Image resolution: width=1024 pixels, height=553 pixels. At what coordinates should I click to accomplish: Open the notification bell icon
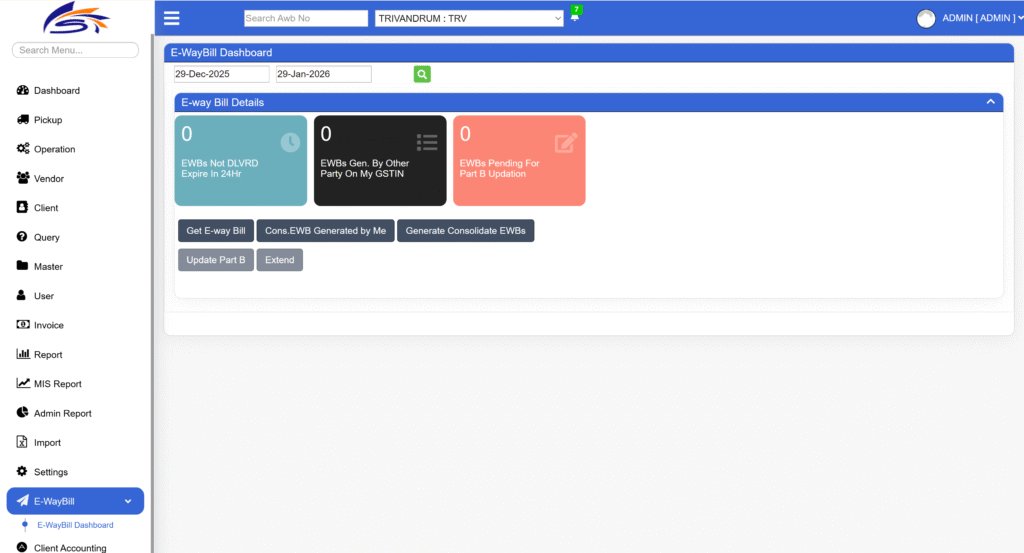[x=575, y=17]
